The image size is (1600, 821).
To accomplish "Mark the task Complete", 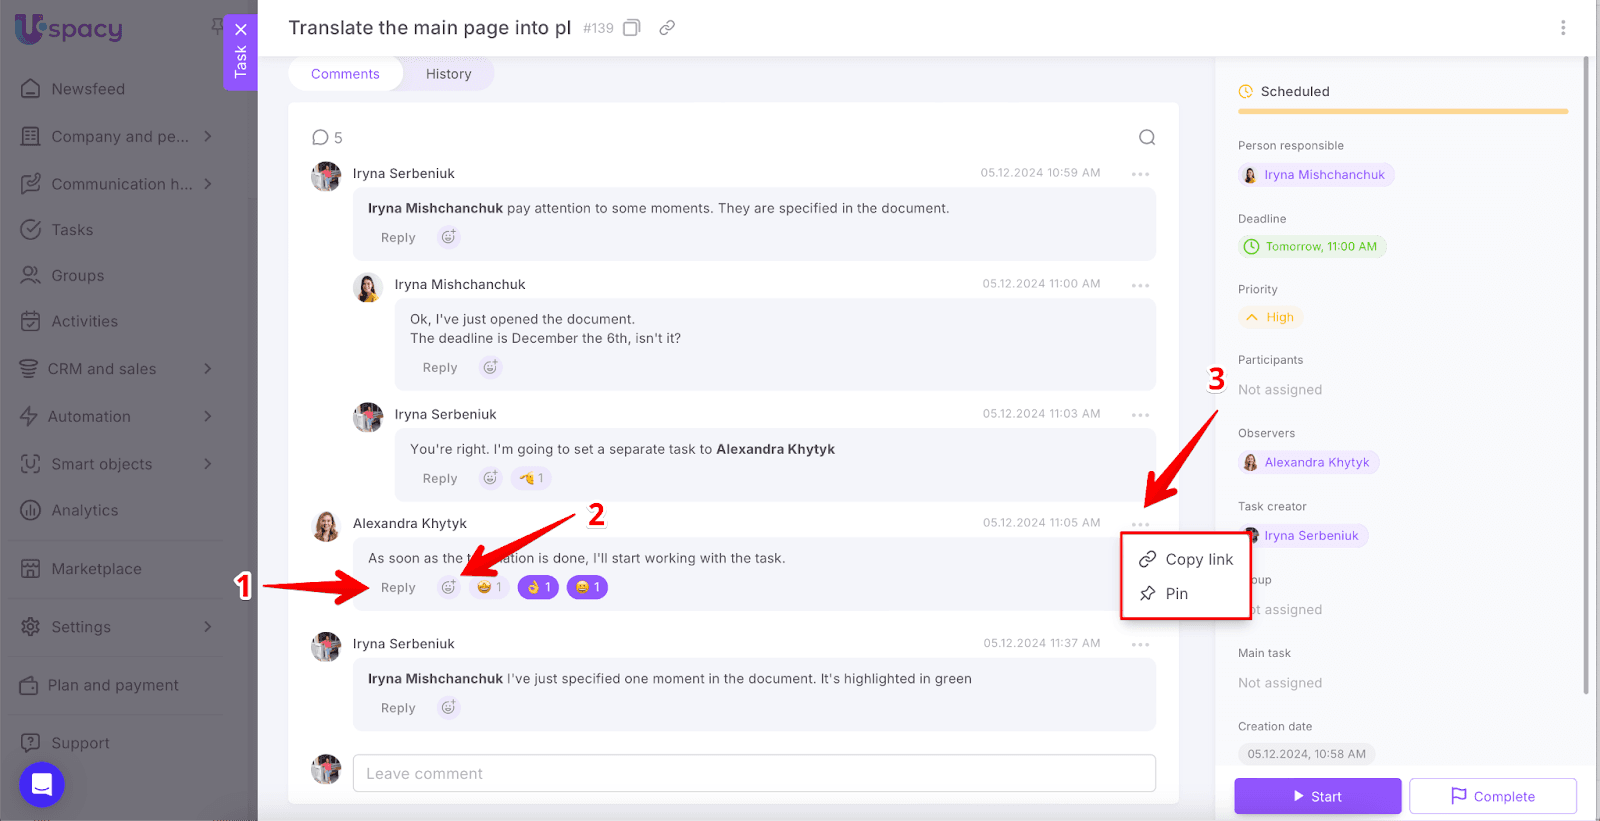I will (x=1493, y=796).
